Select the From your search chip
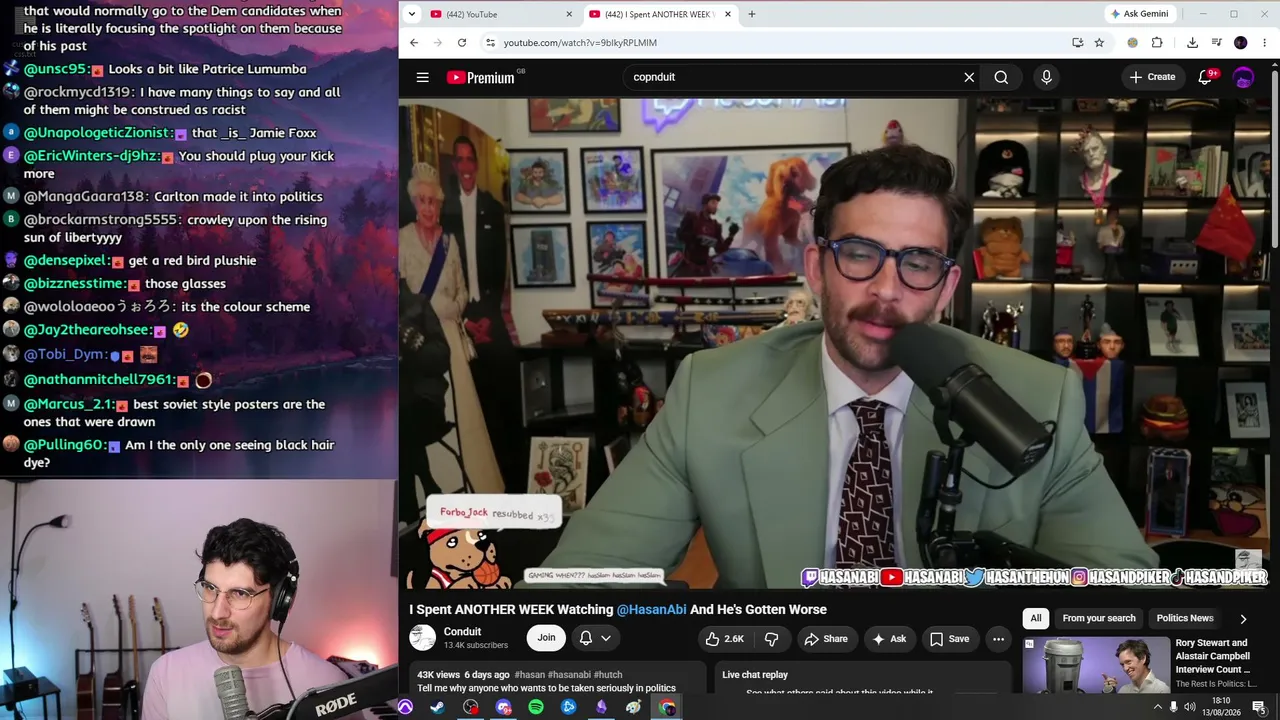Screen dimensions: 1280x720 tap(1099, 618)
